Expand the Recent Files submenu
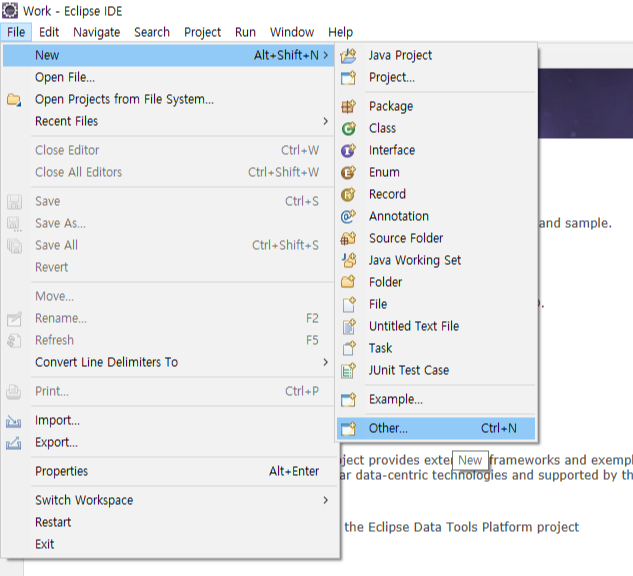This screenshot has width=633, height=576. [326, 121]
